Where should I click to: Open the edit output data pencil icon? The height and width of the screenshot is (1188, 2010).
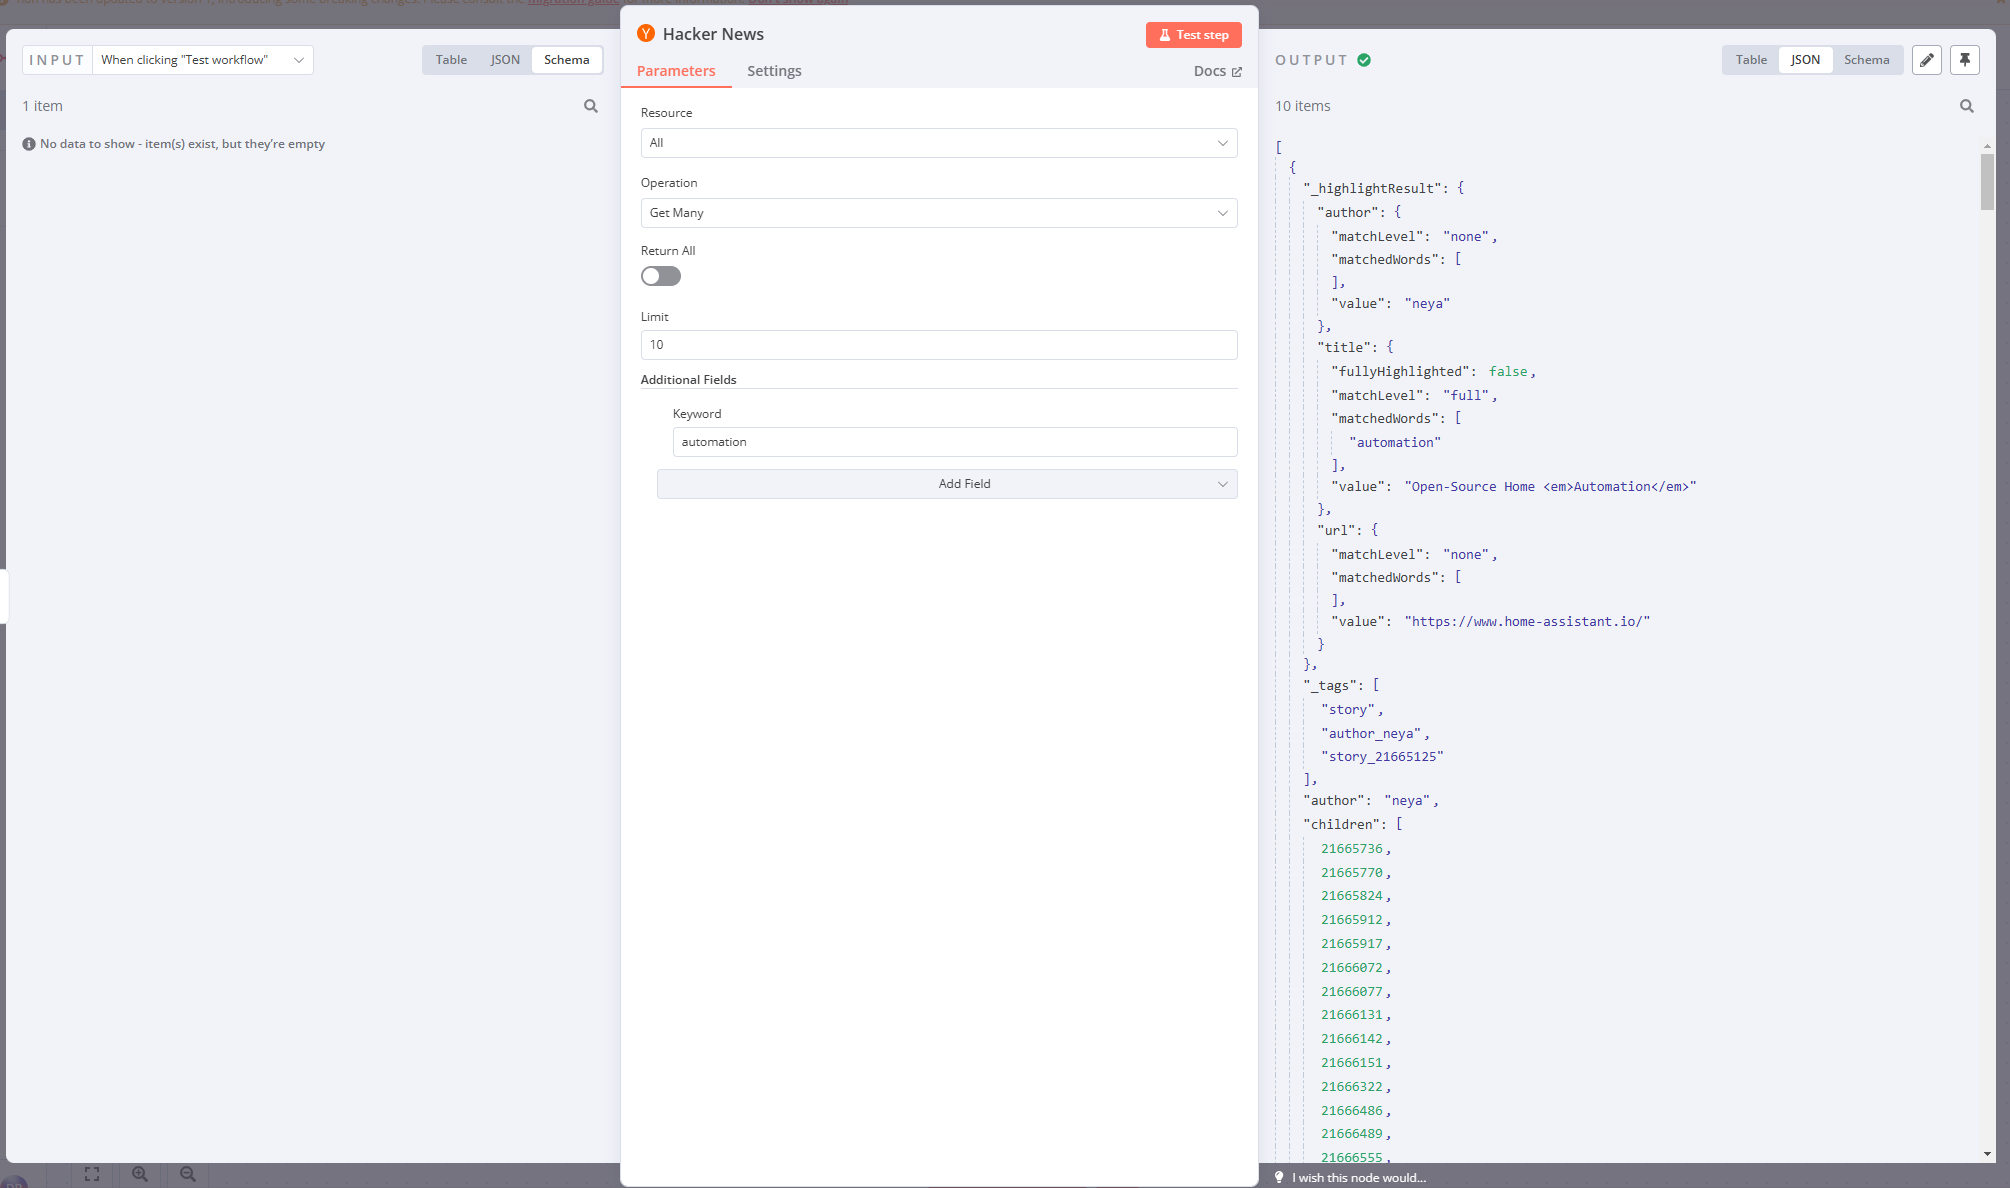[1926, 60]
